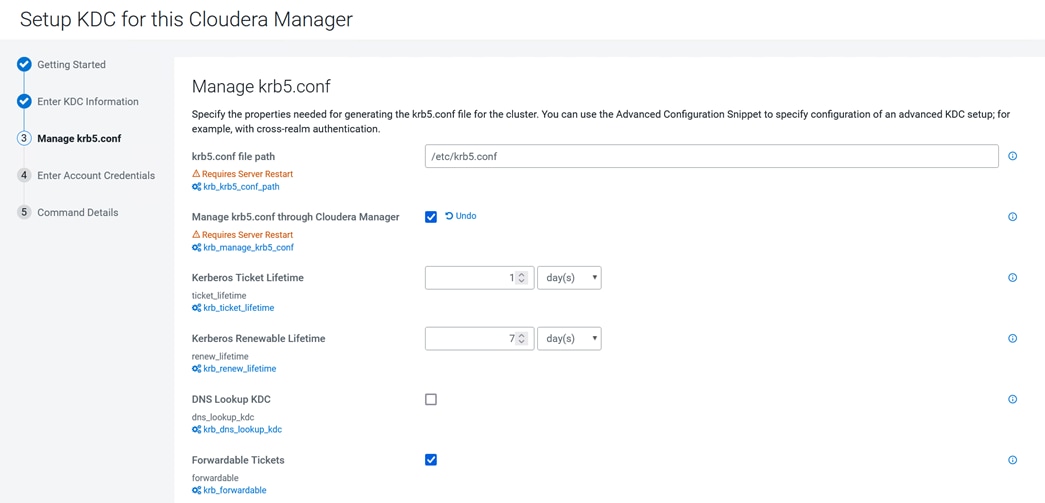Click gears icon beside krb_ticket_lifetime
Viewport: 1045px width, 503px height.
click(x=197, y=308)
